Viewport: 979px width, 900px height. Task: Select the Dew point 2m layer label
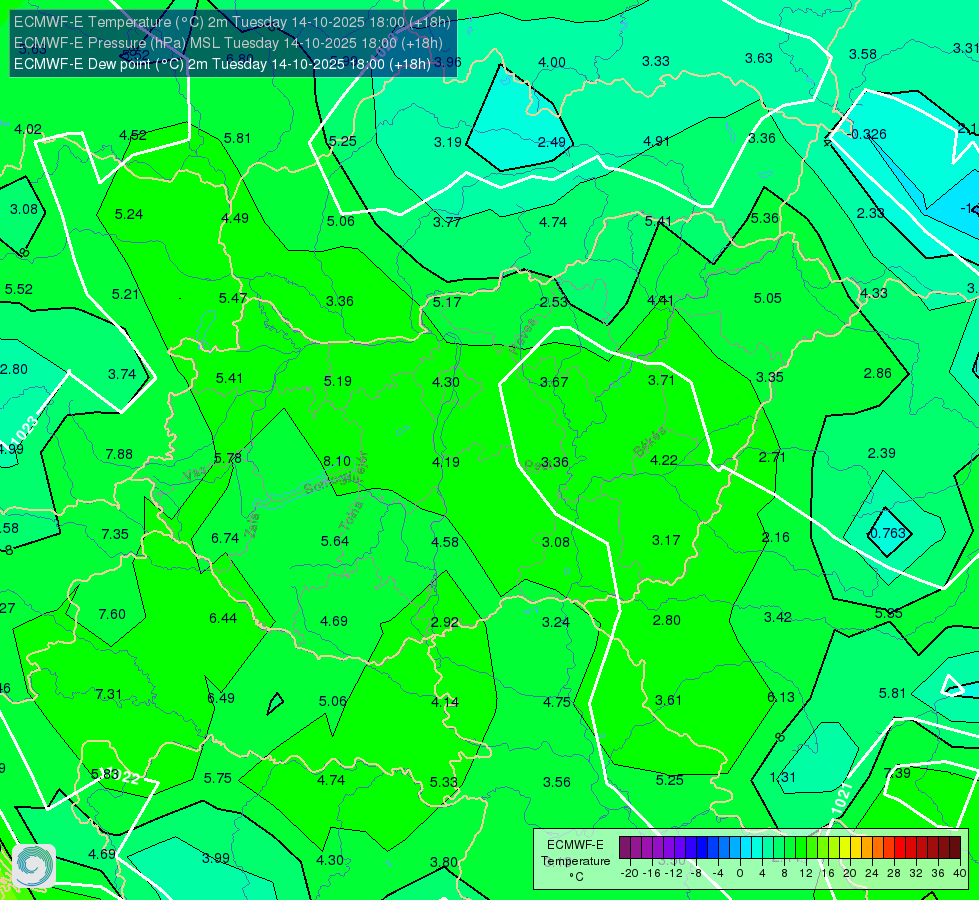[x=222, y=64]
